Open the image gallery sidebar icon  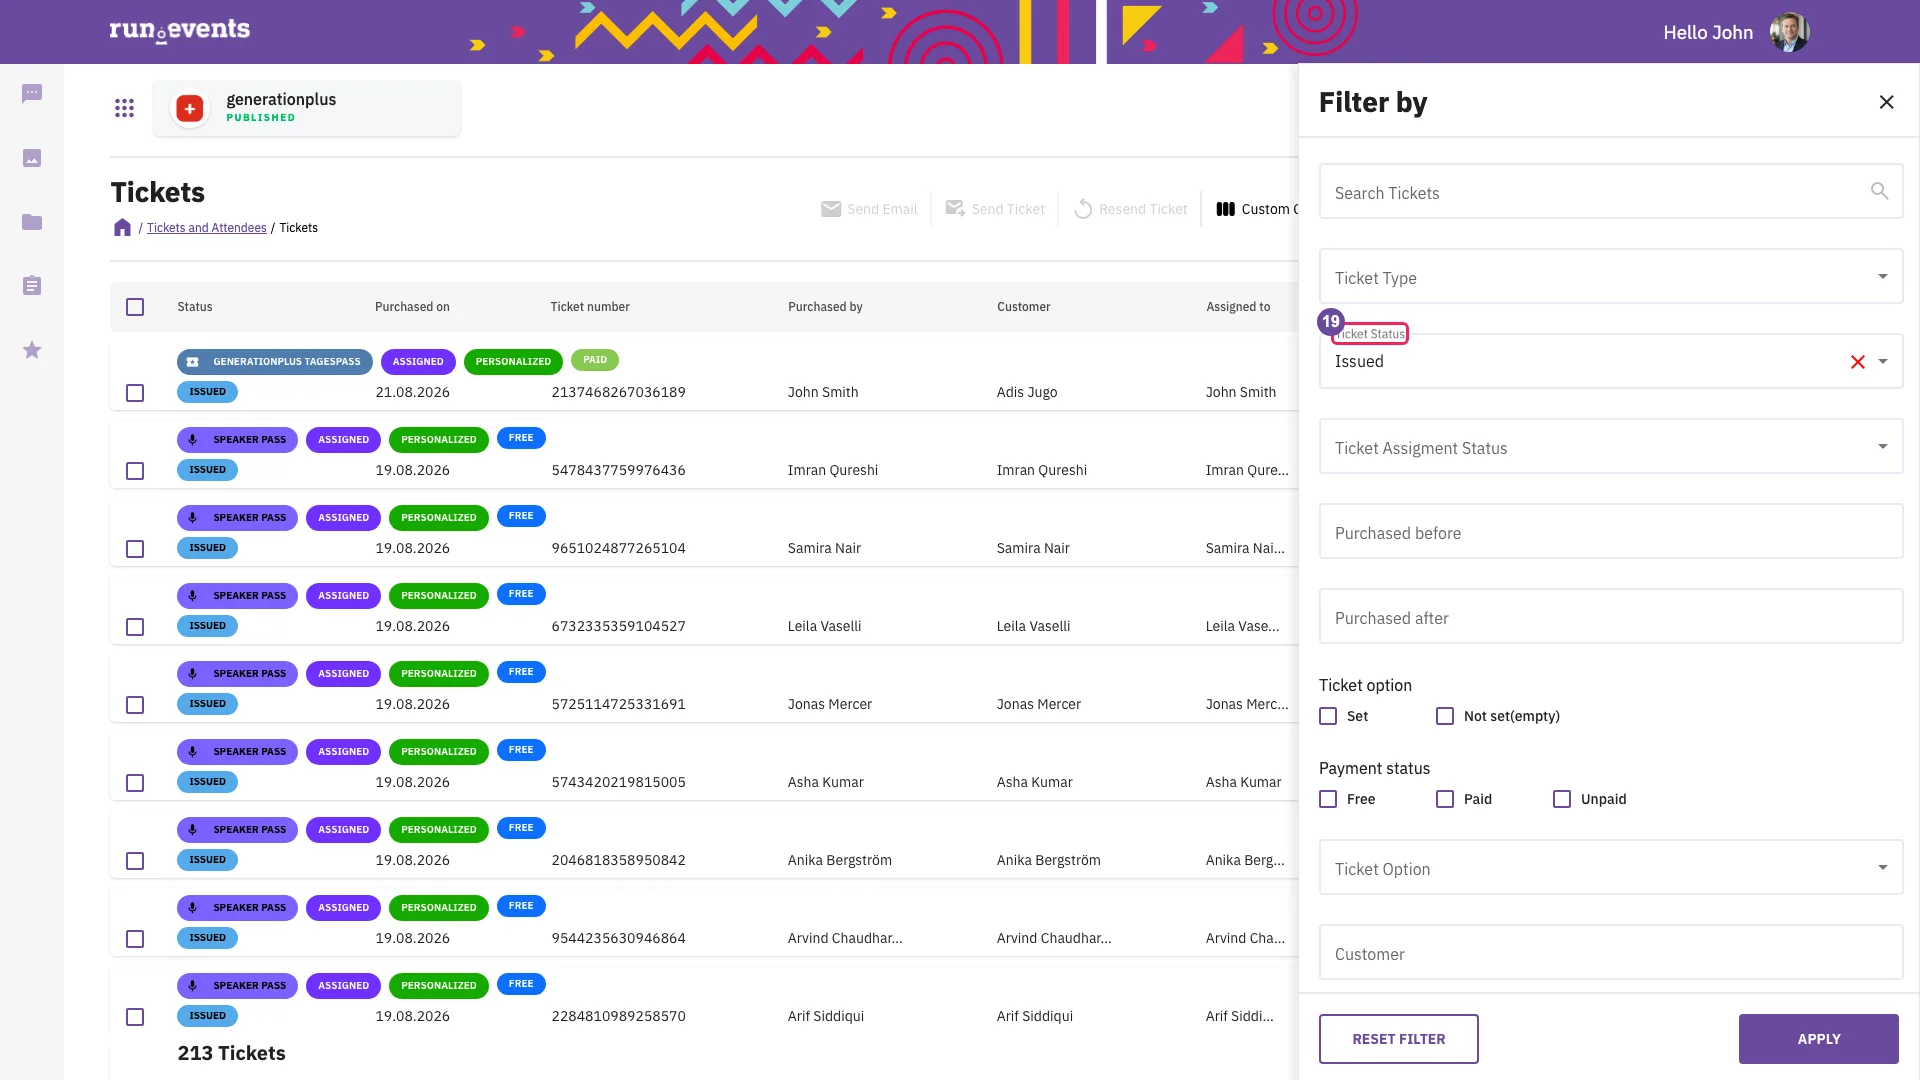(x=32, y=158)
